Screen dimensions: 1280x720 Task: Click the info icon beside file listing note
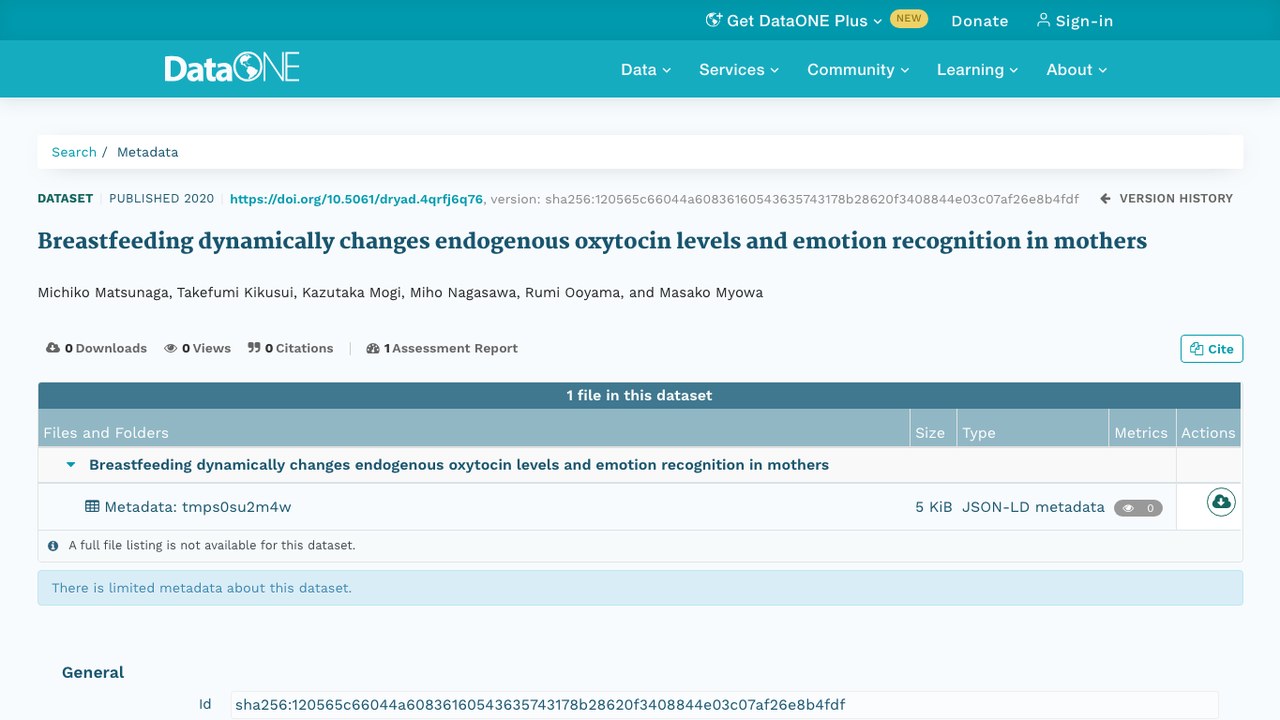(x=53, y=546)
